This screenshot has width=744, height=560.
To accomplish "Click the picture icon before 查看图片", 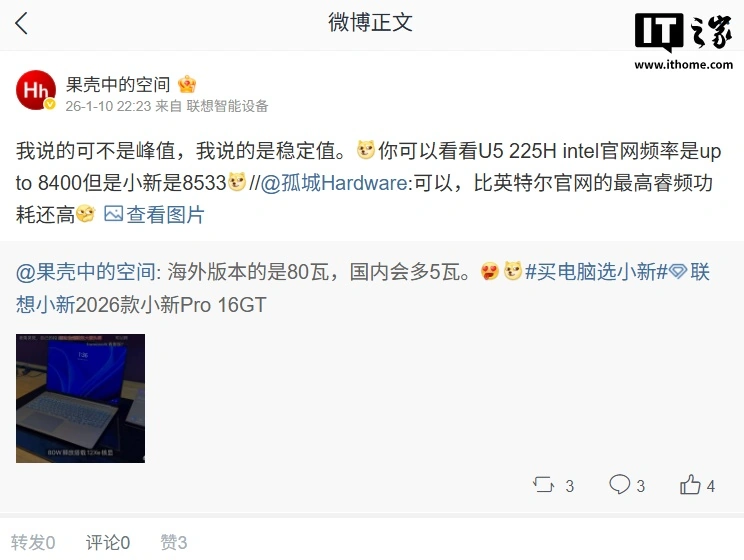I will 113,214.
